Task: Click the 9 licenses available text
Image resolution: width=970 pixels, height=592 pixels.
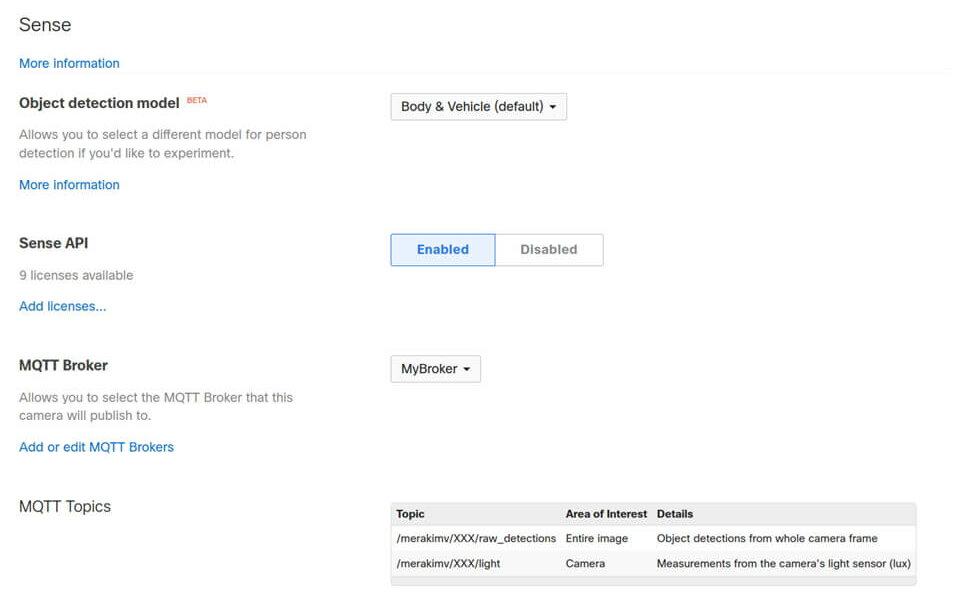Action: (76, 275)
